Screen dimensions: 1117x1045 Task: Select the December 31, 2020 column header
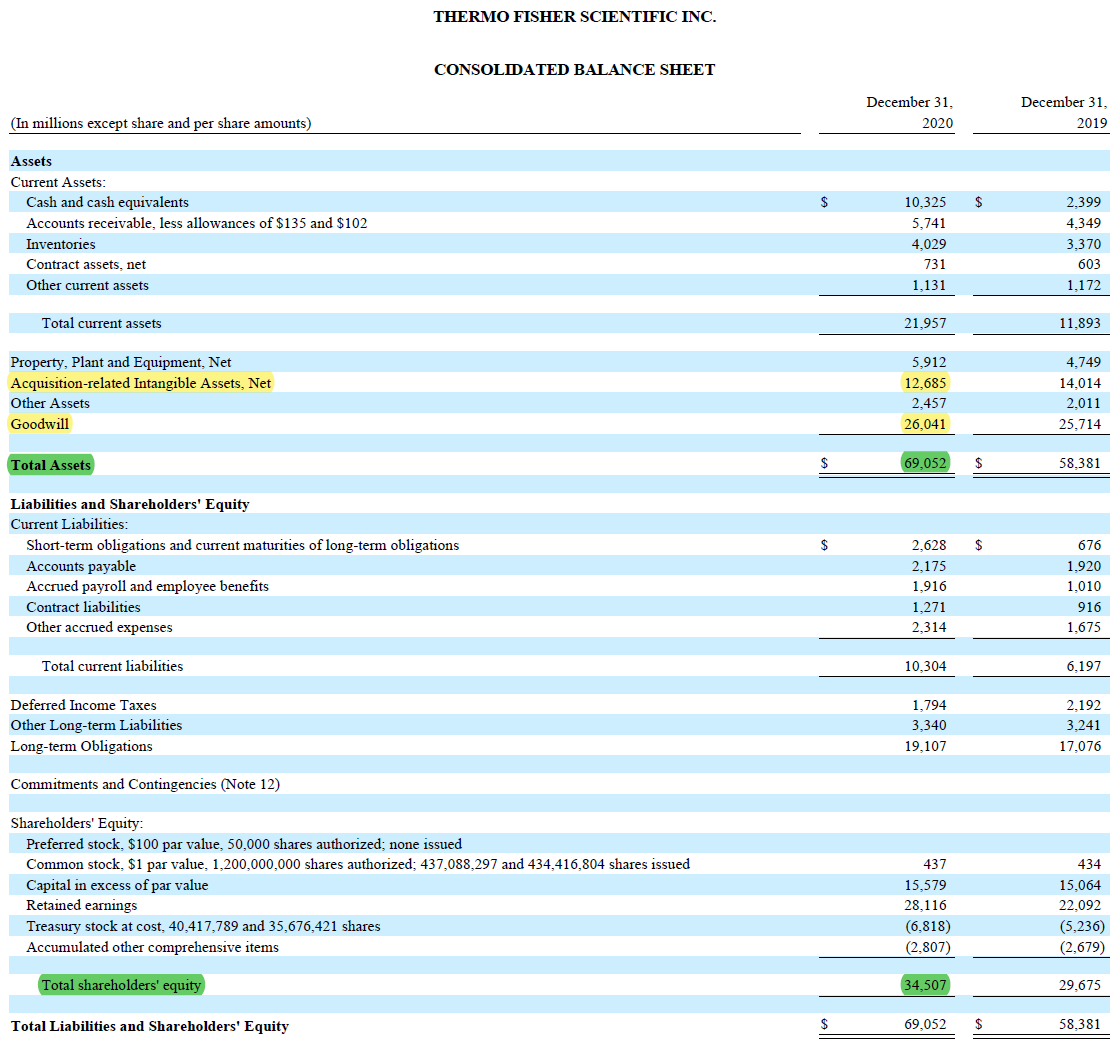[x=909, y=113]
